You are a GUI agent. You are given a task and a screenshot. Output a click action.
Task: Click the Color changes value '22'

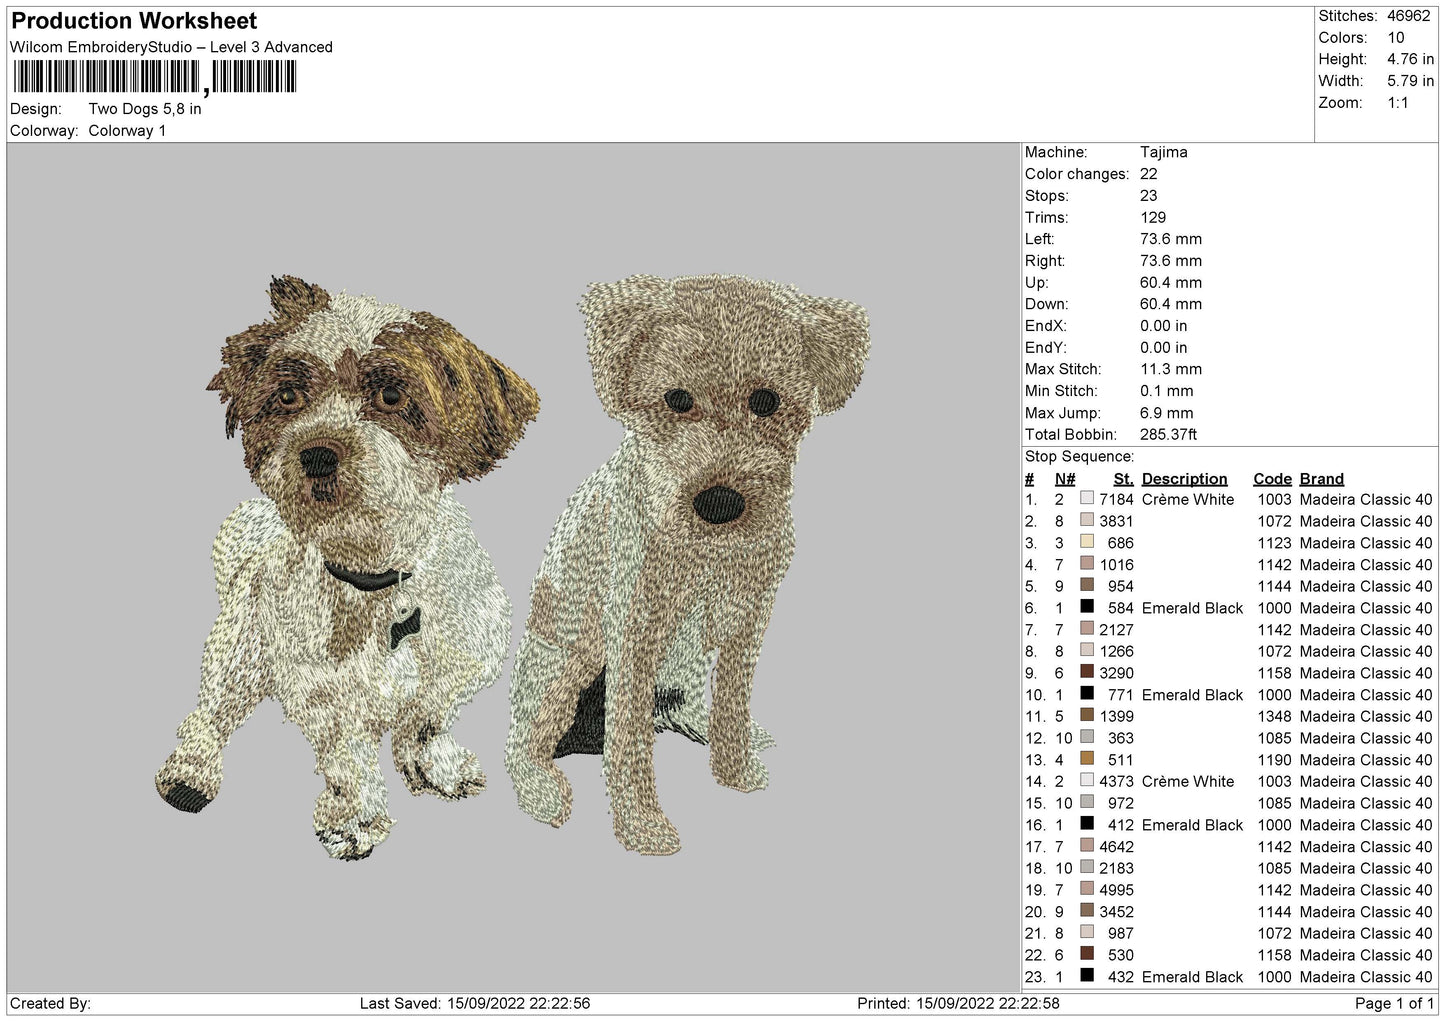pyautogui.click(x=1148, y=174)
